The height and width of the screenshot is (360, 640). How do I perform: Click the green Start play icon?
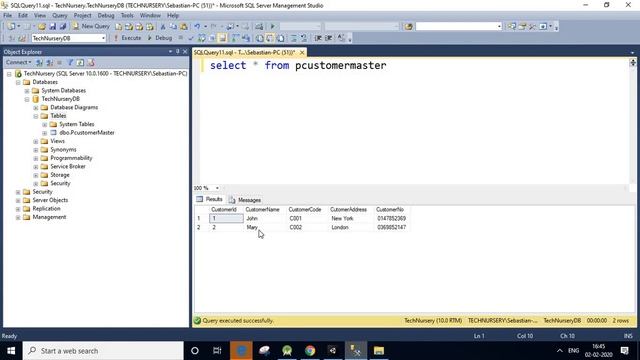coord(273,27)
